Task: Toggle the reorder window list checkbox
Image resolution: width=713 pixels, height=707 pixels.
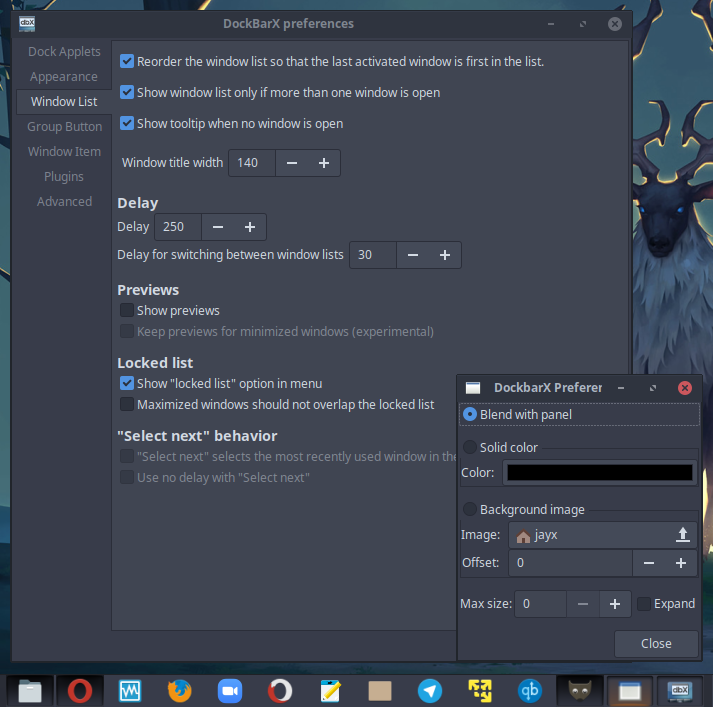Action: (127, 61)
